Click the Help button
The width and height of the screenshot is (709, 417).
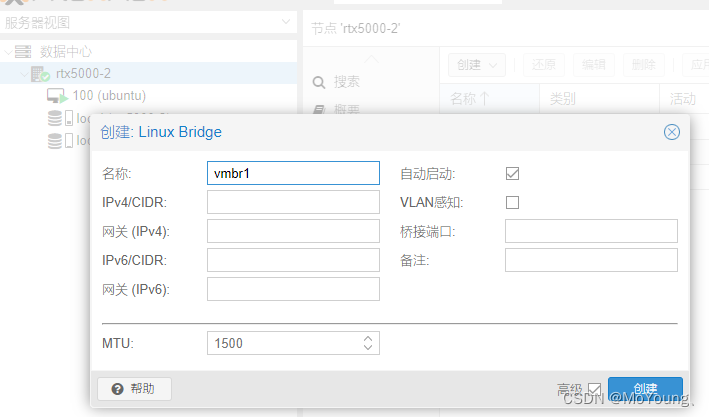(x=135, y=389)
